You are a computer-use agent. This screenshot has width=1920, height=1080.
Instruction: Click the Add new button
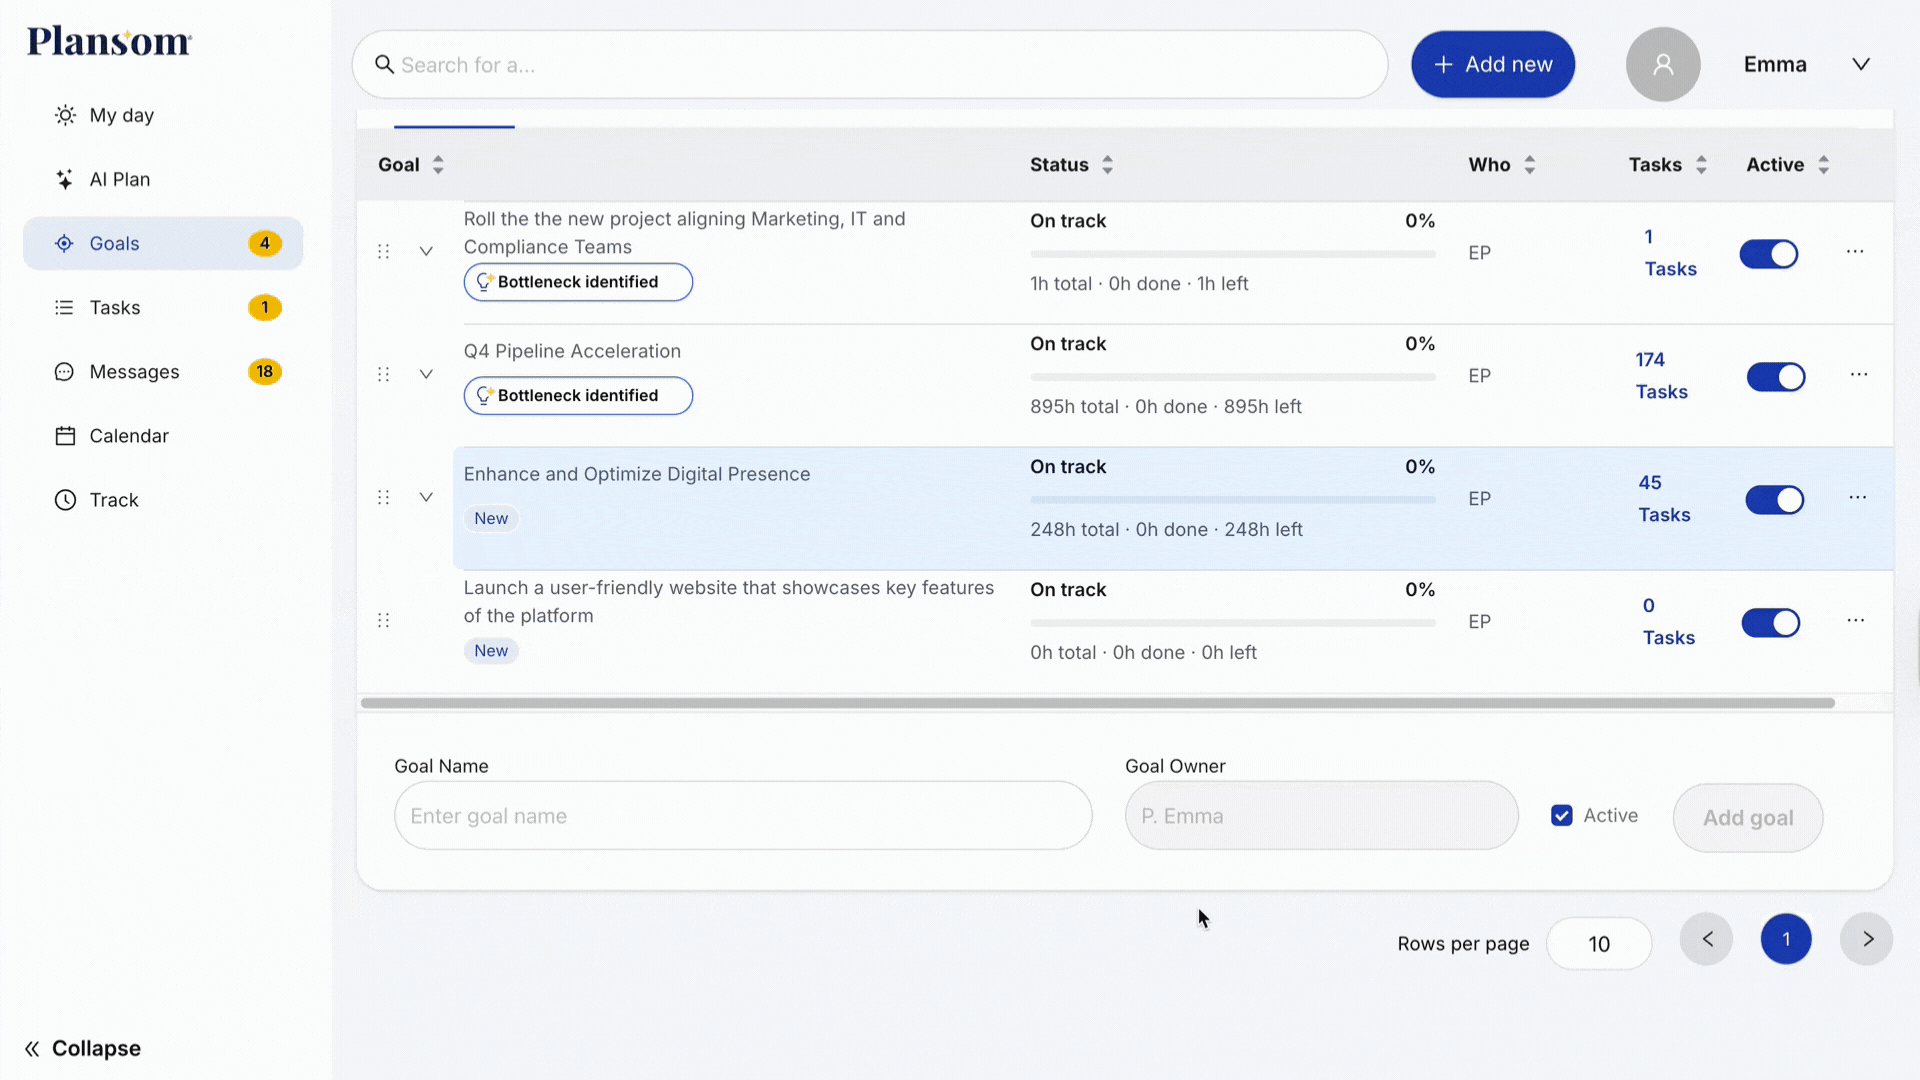(x=1492, y=65)
